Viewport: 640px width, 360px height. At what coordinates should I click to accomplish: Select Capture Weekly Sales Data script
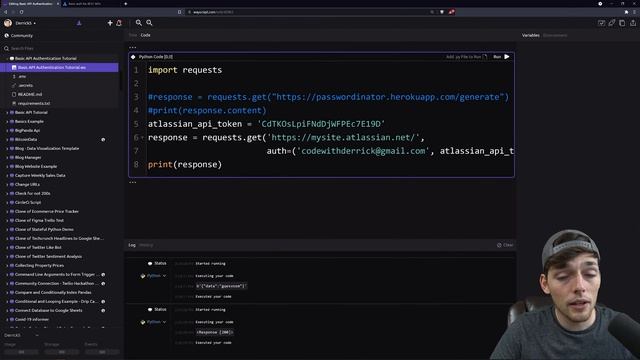[x=40, y=176]
